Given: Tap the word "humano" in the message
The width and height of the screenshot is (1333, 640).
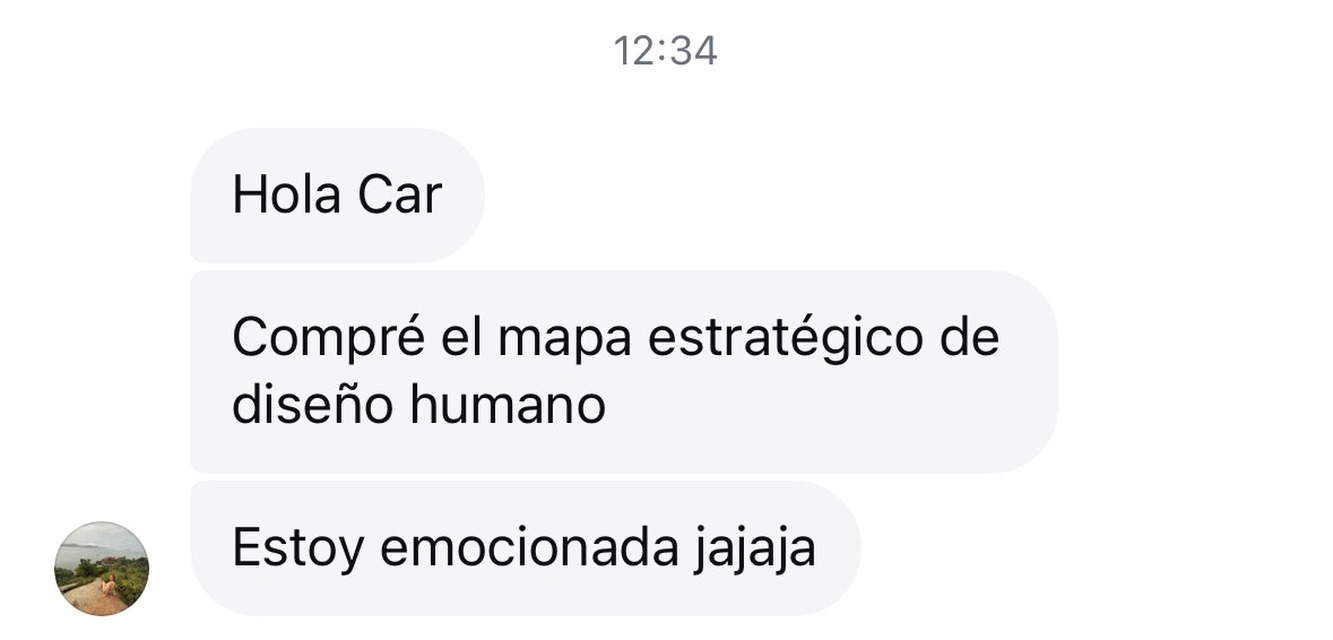Looking at the screenshot, I should [x=508, y=405].
